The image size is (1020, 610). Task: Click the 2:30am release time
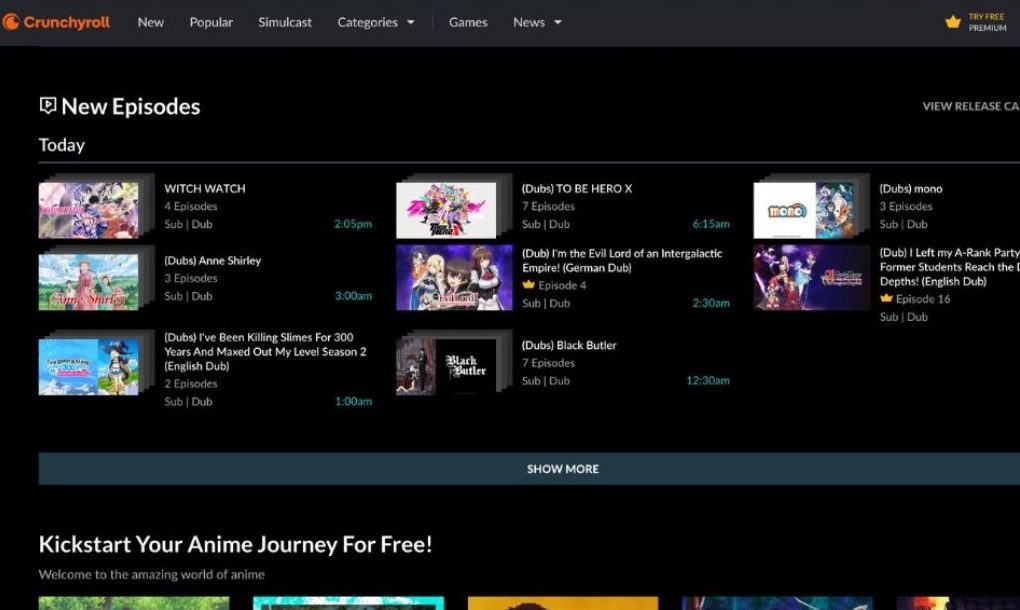click(x=711, y=303)
